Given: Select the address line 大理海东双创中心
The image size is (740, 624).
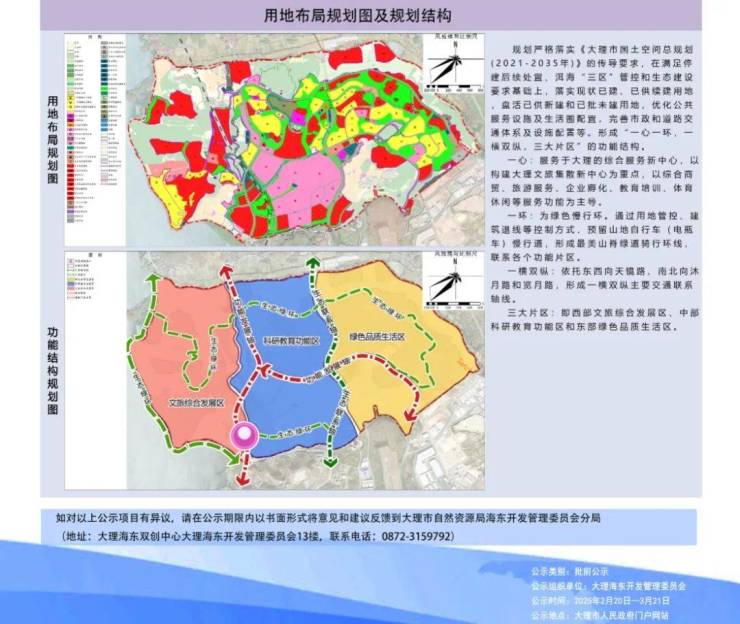Looking at the screenshot, I should click(x=256, y=536).
